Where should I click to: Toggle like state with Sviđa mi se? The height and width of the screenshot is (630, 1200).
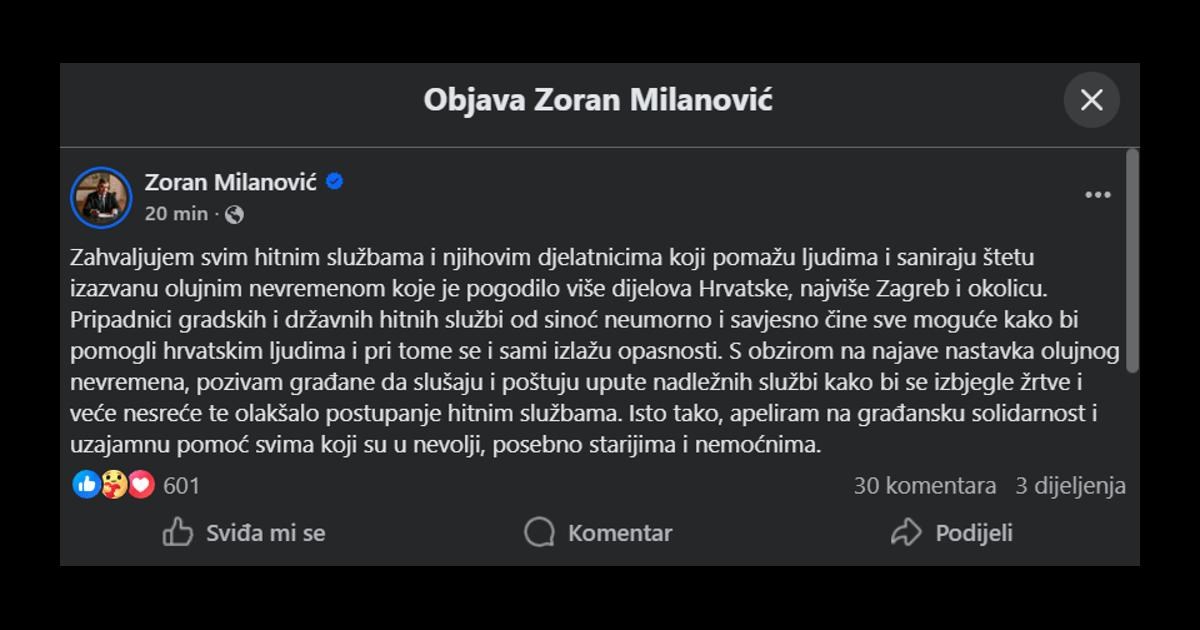tap(265, 533)
